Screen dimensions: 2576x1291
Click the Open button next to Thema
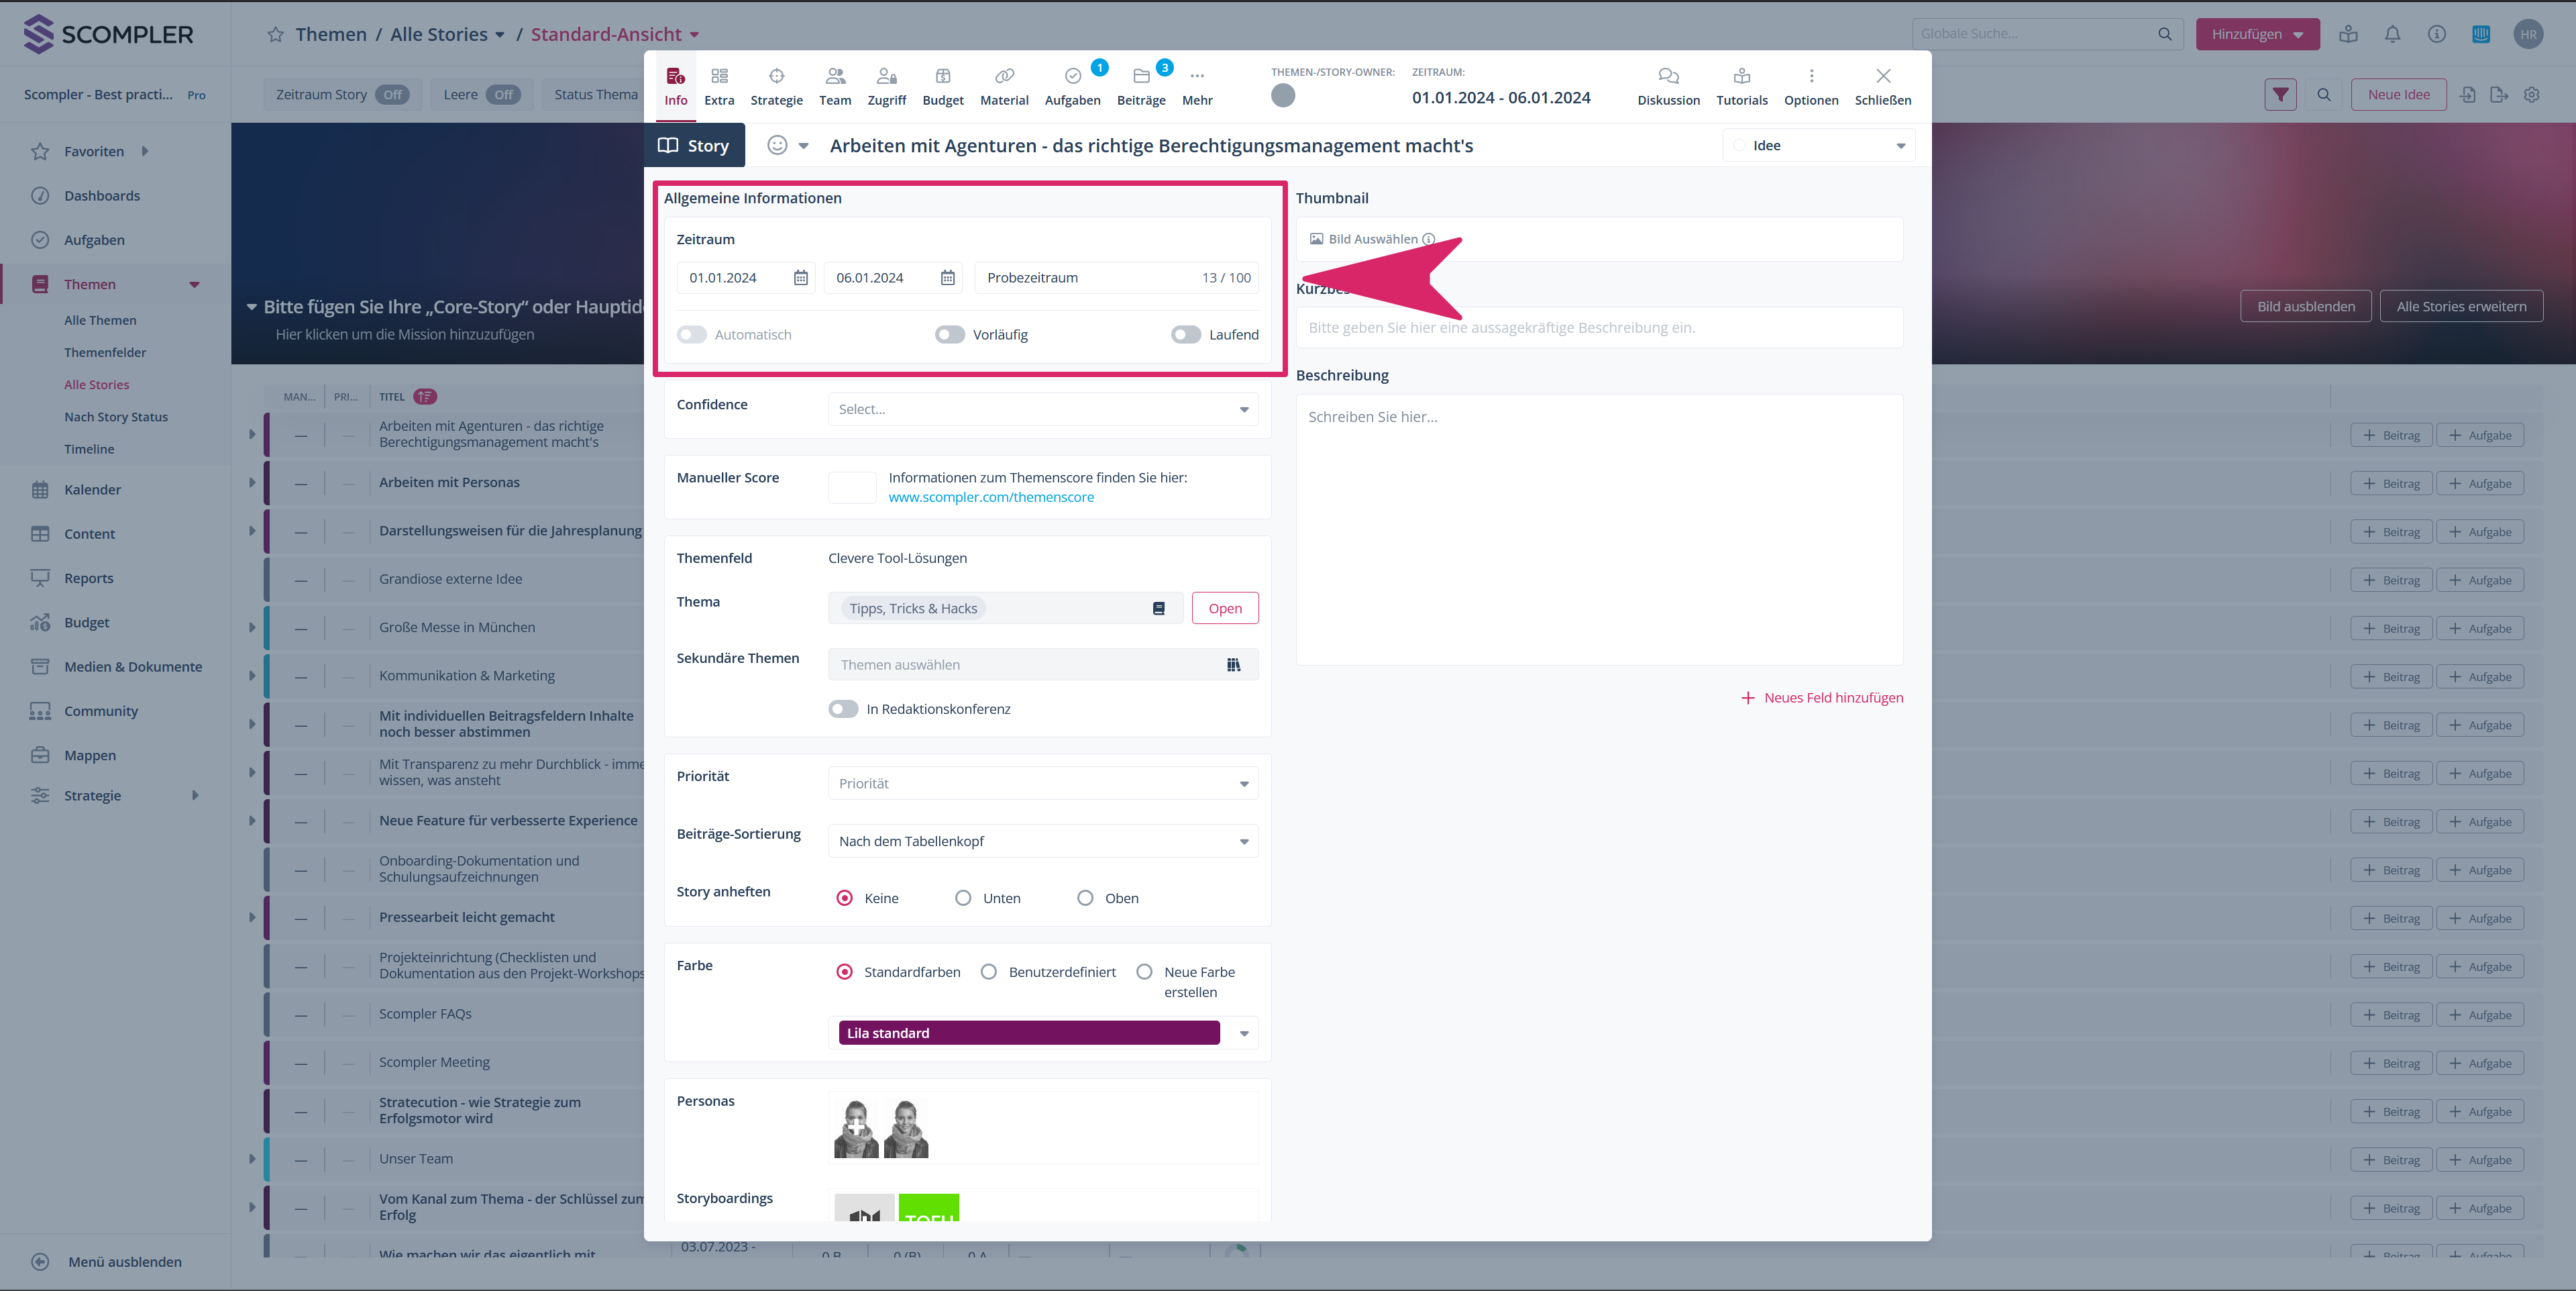(x=1224, y=608)
